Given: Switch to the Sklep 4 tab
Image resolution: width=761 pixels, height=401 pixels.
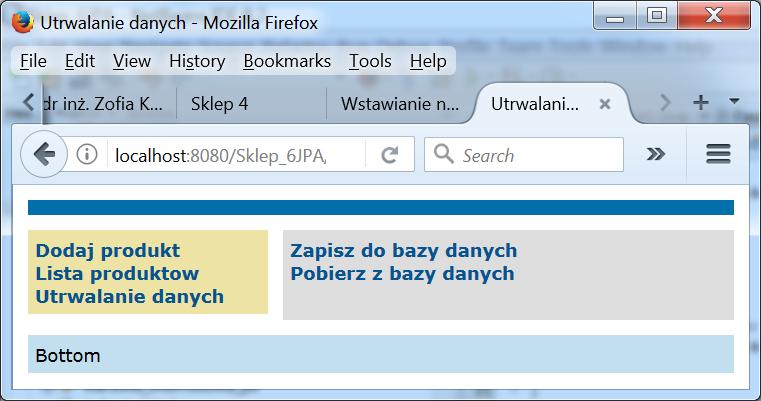Looking at the screenshot, I should coord(251,103).
